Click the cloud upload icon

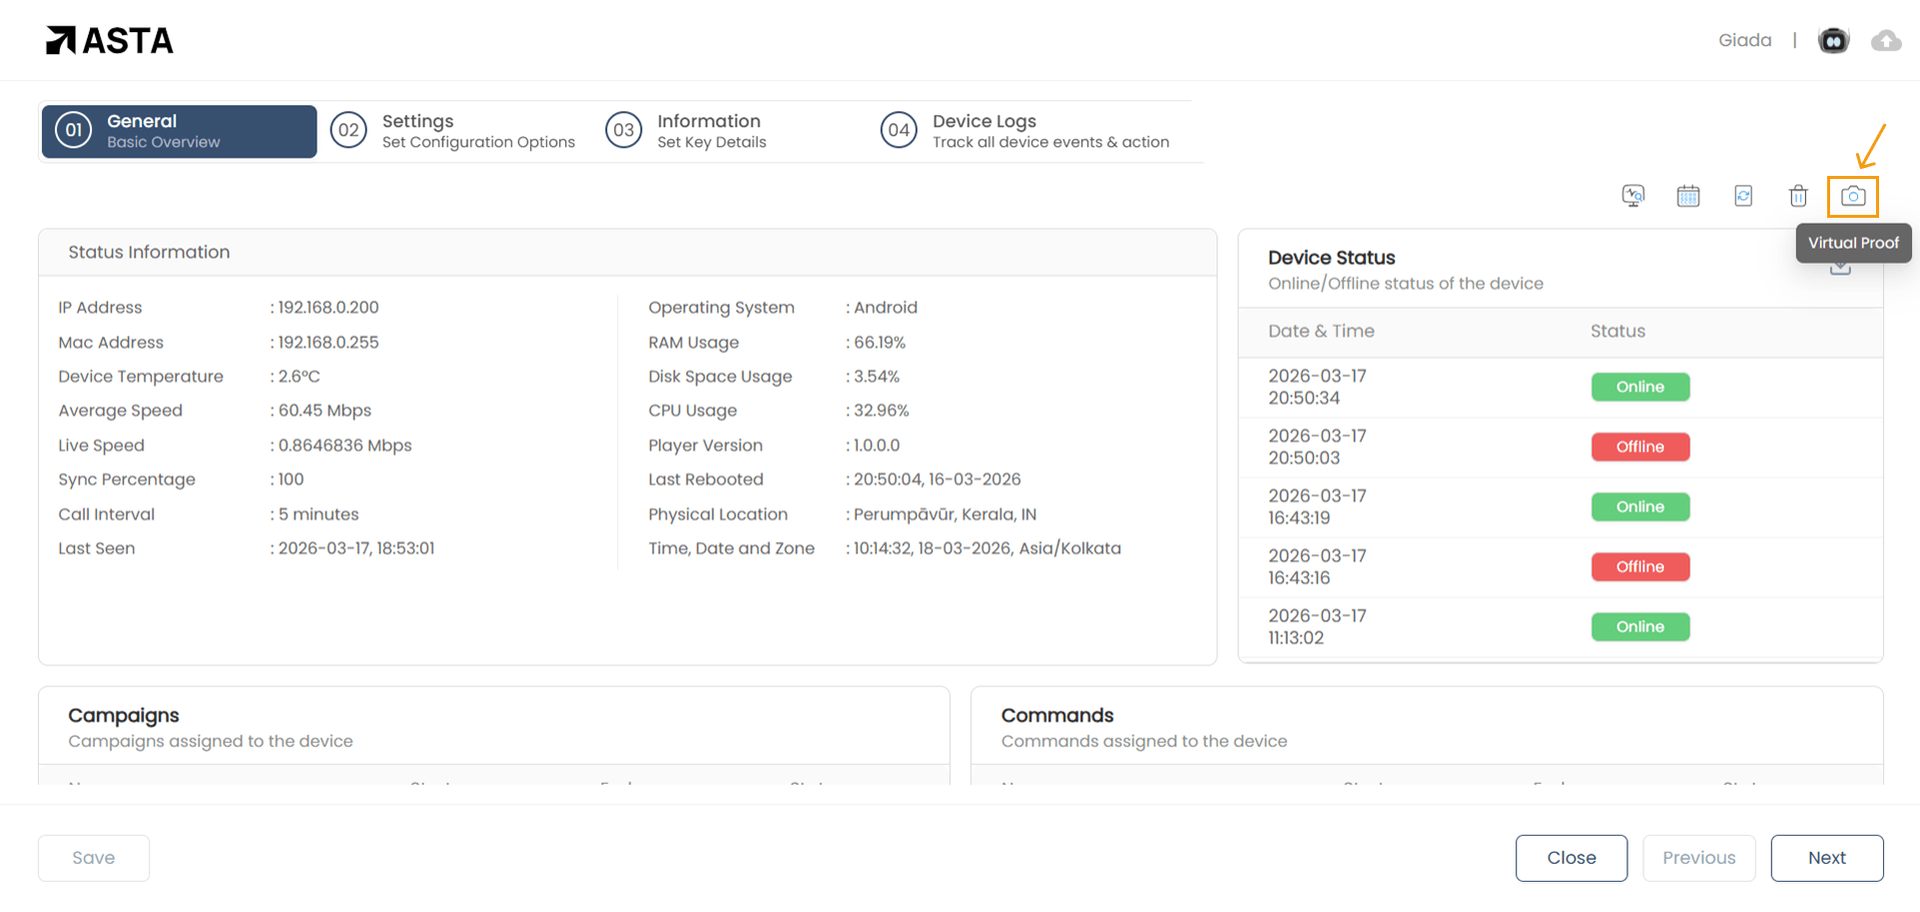click(1886, 41)
